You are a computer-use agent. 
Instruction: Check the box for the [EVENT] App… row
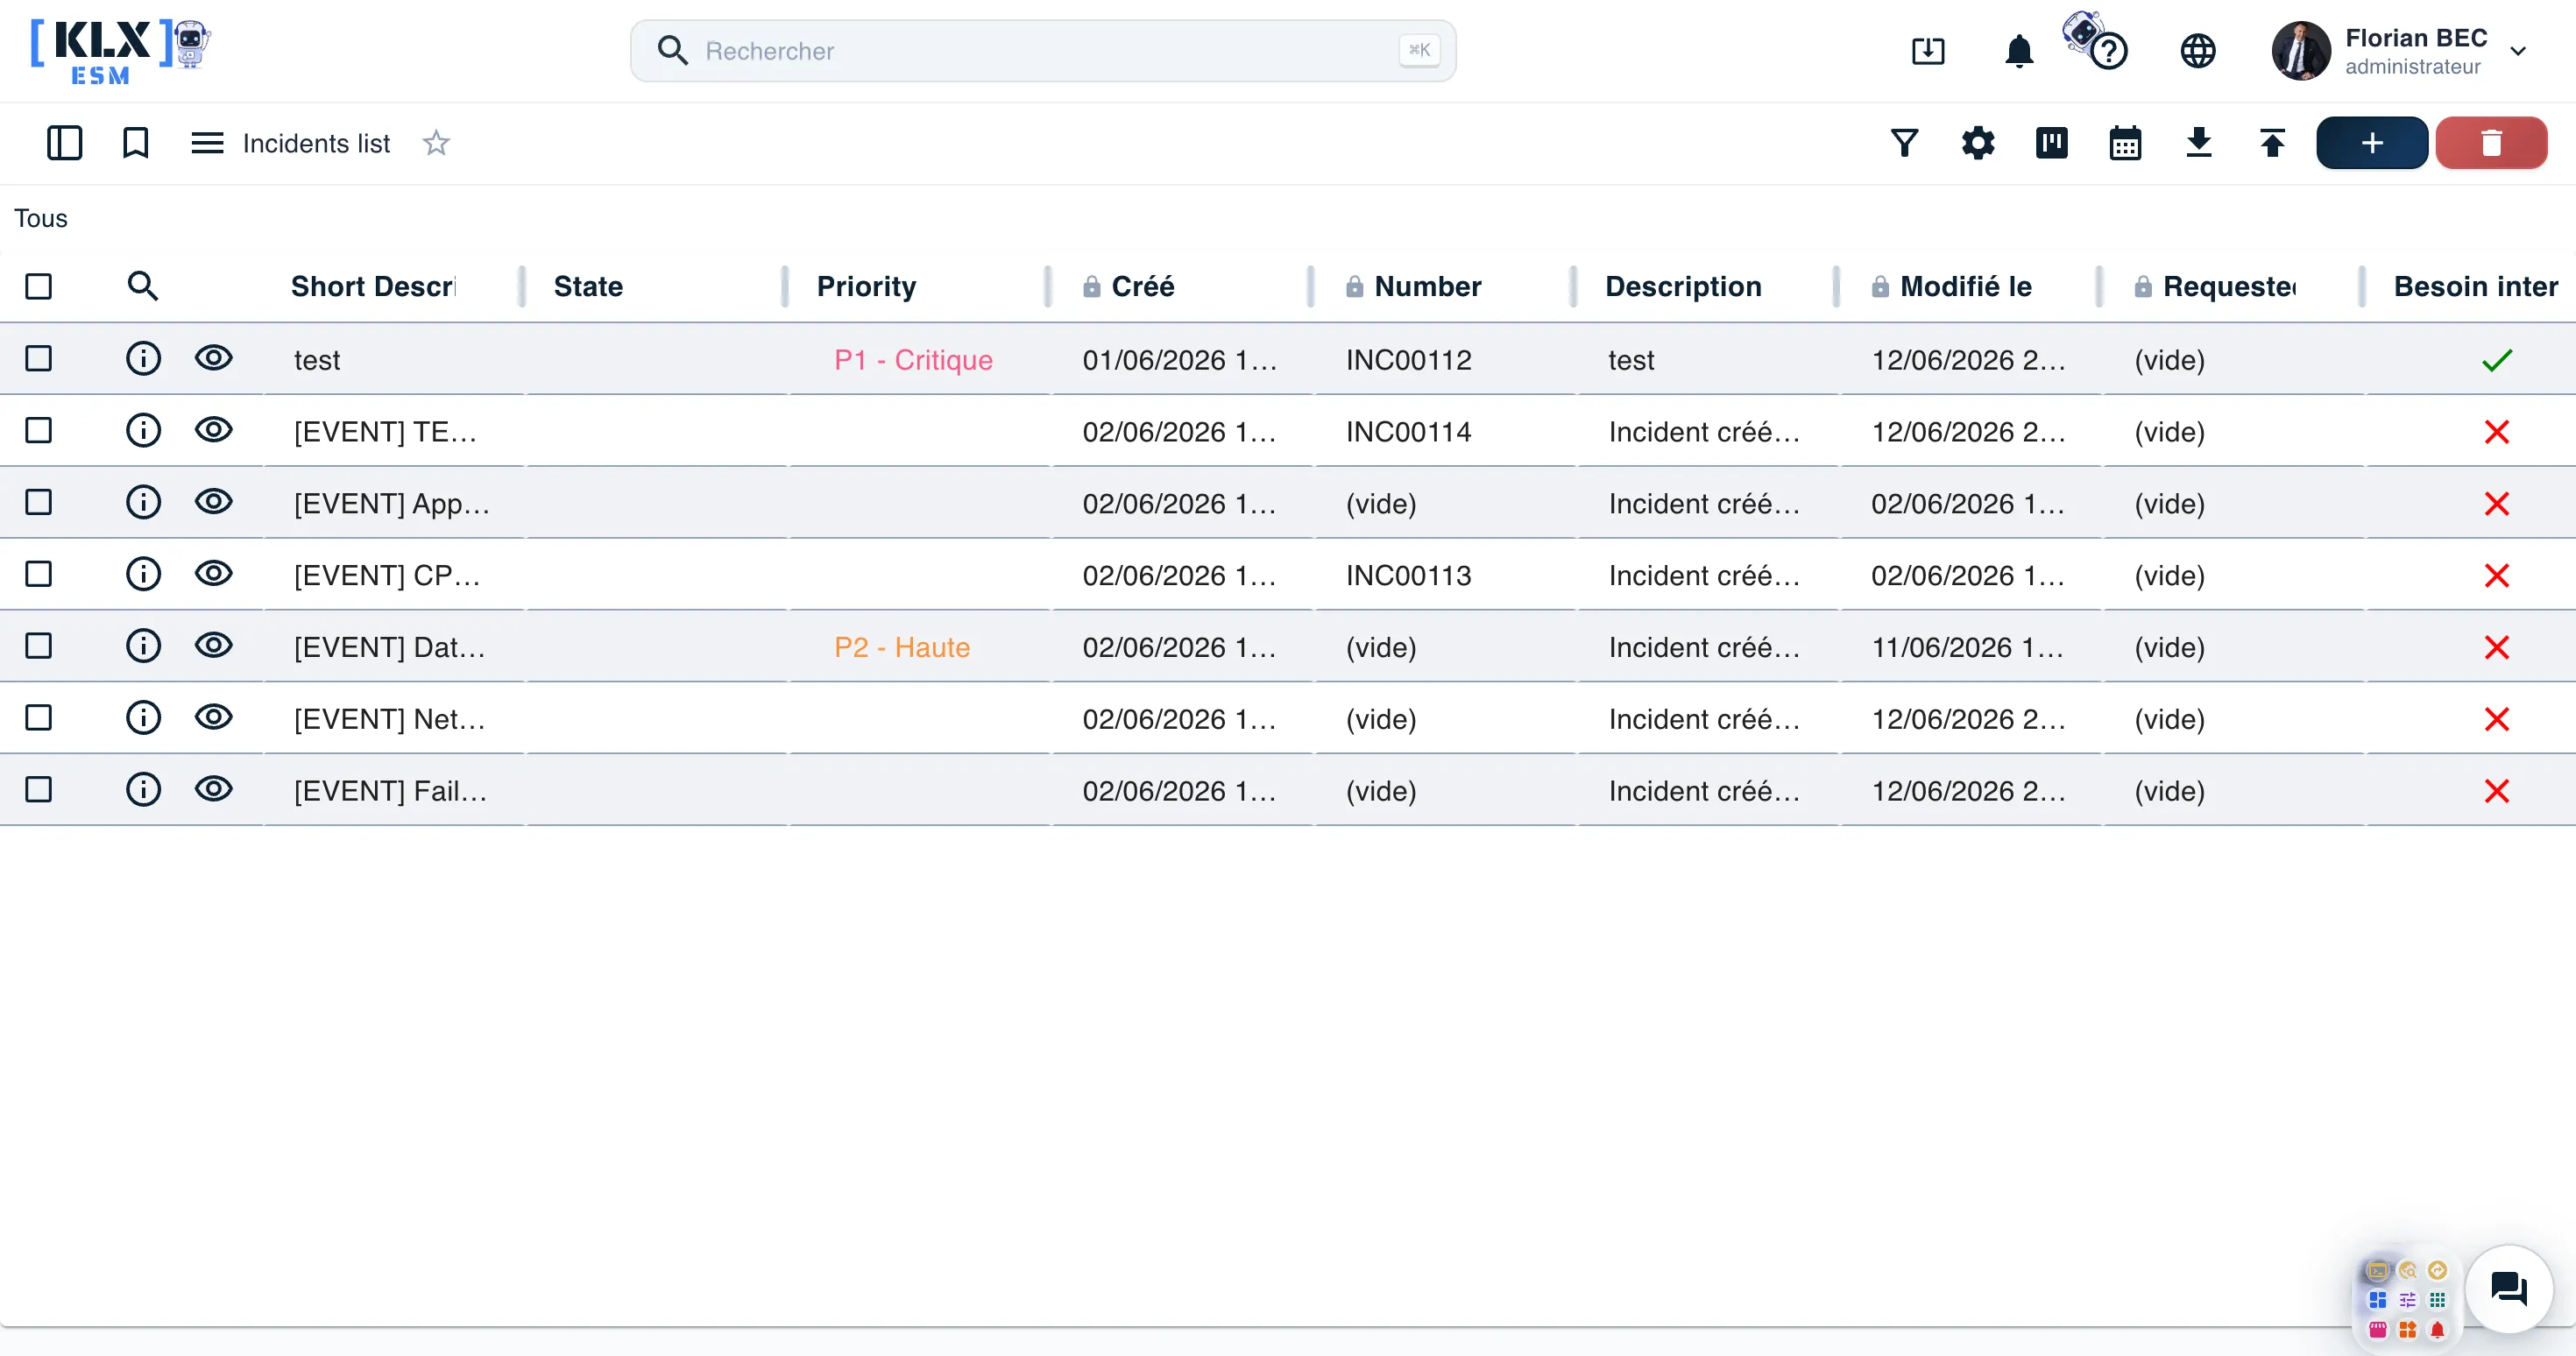click(38, 502)
